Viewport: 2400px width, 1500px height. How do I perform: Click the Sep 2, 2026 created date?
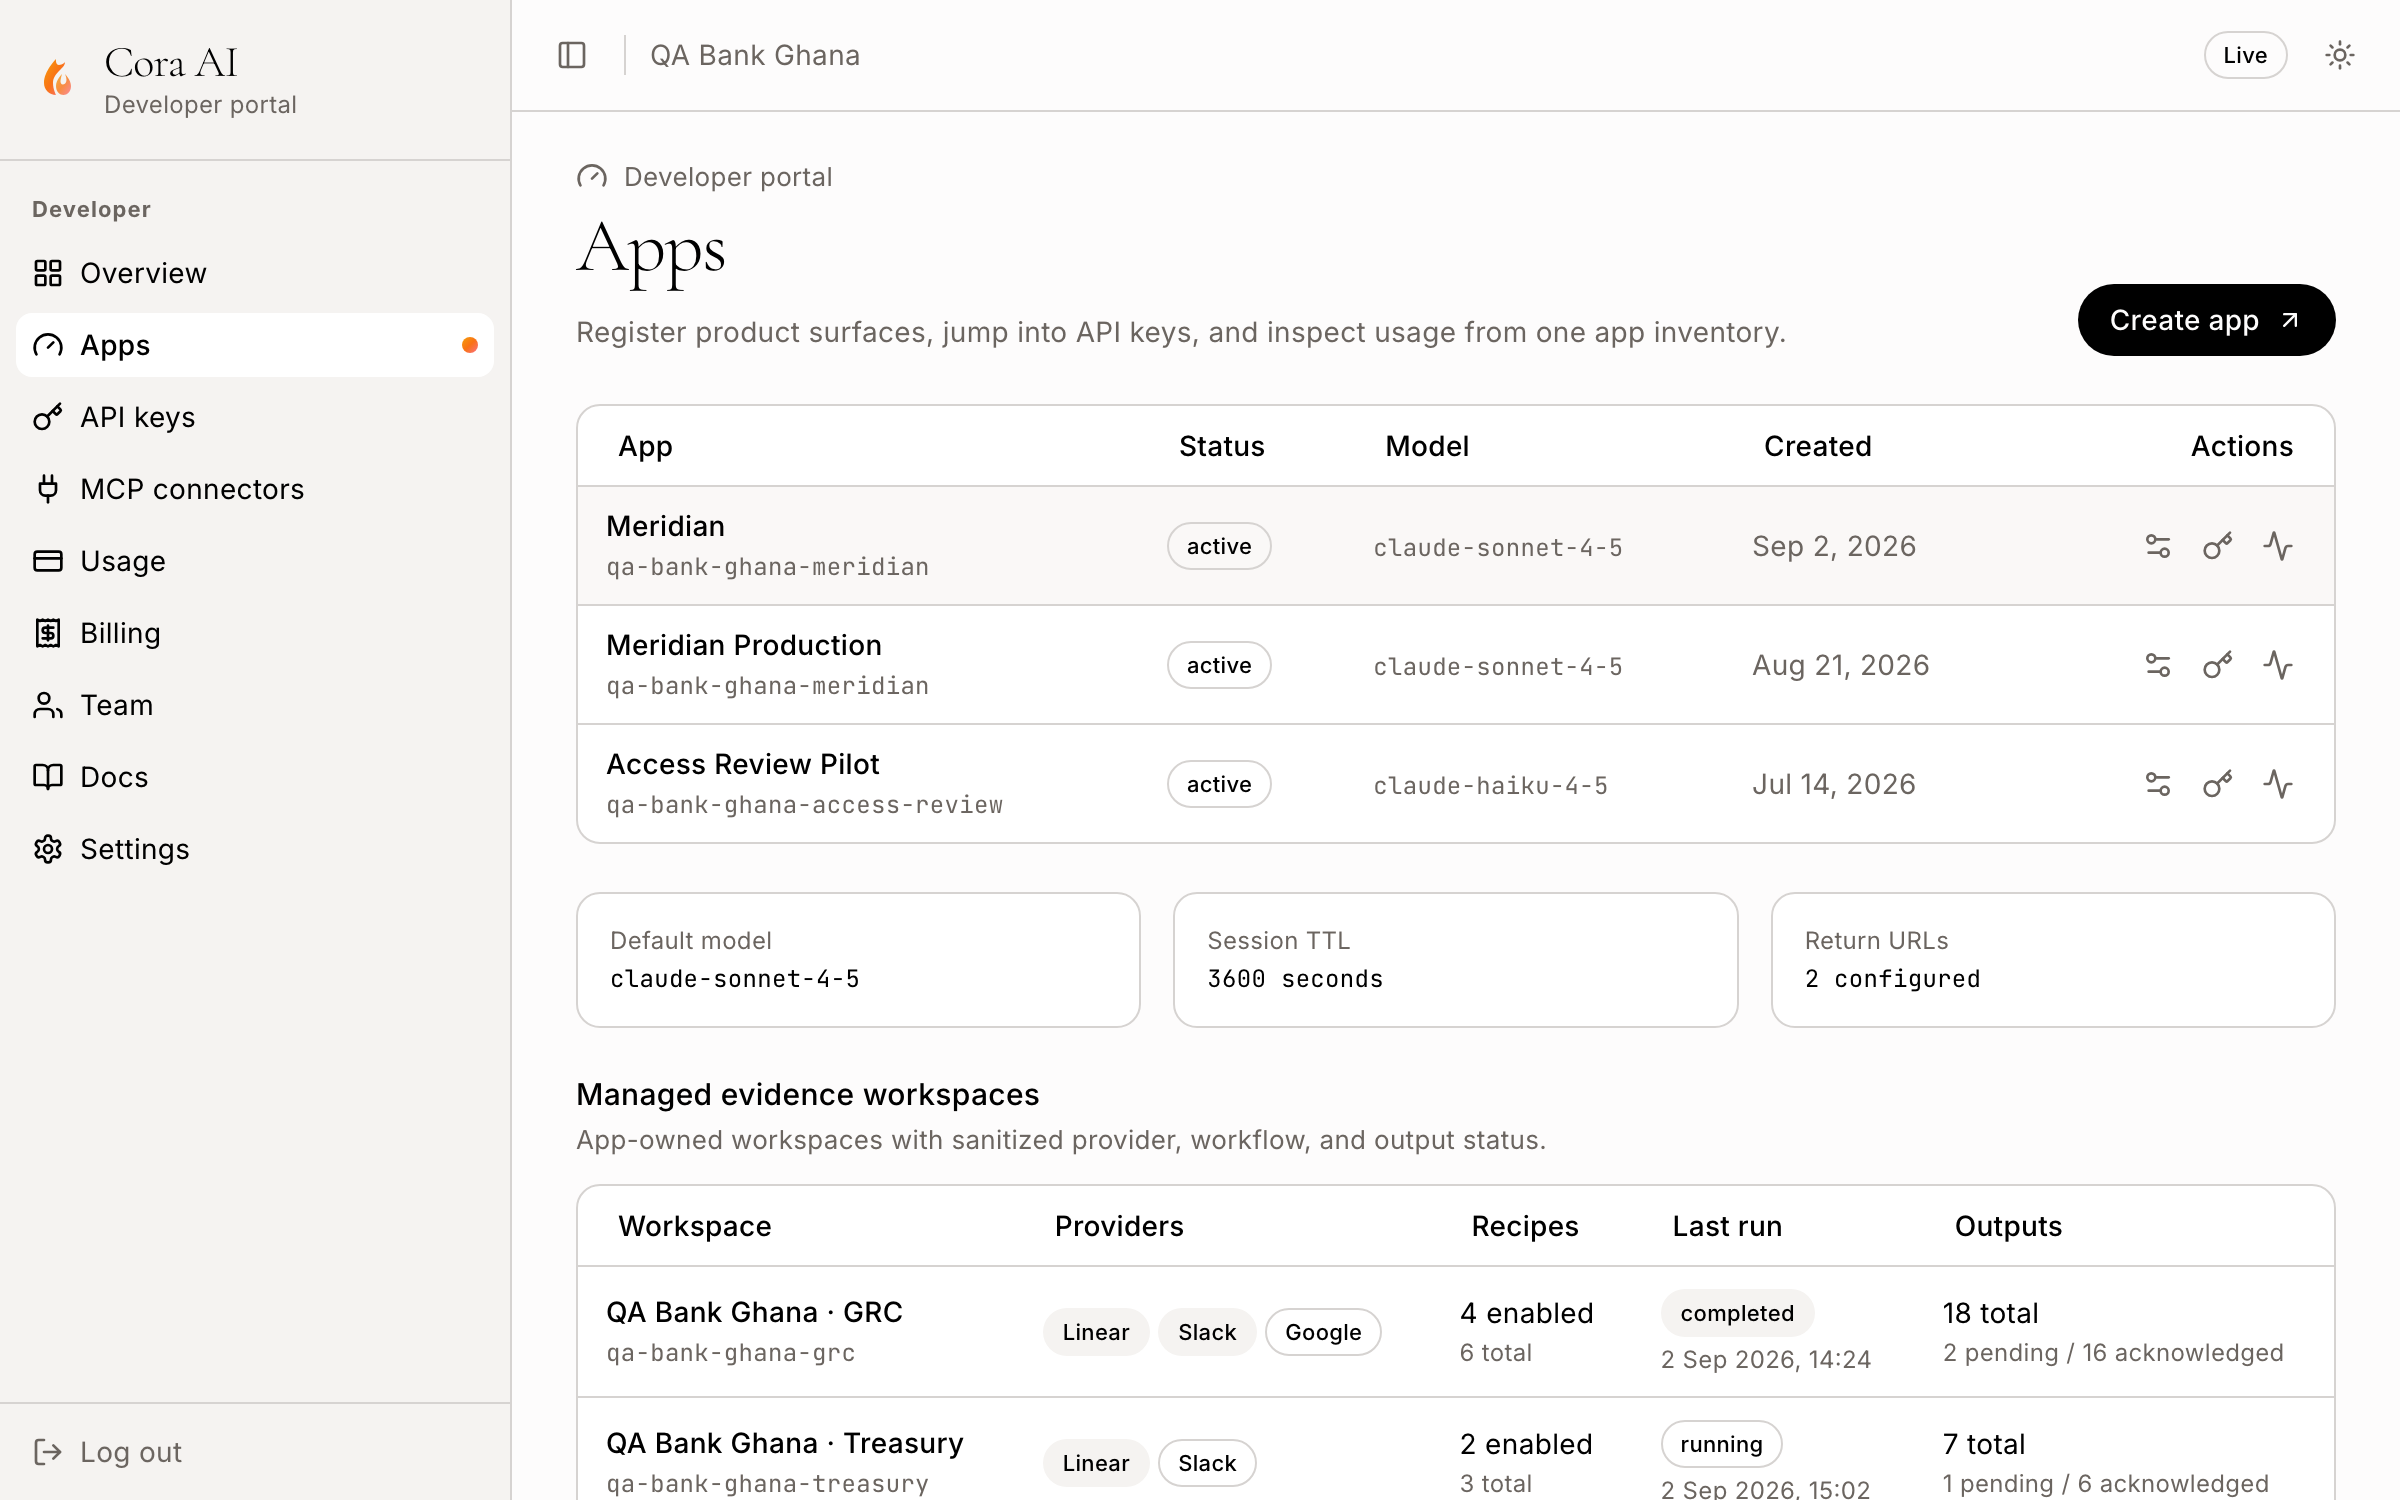(x=1834, y=546)
